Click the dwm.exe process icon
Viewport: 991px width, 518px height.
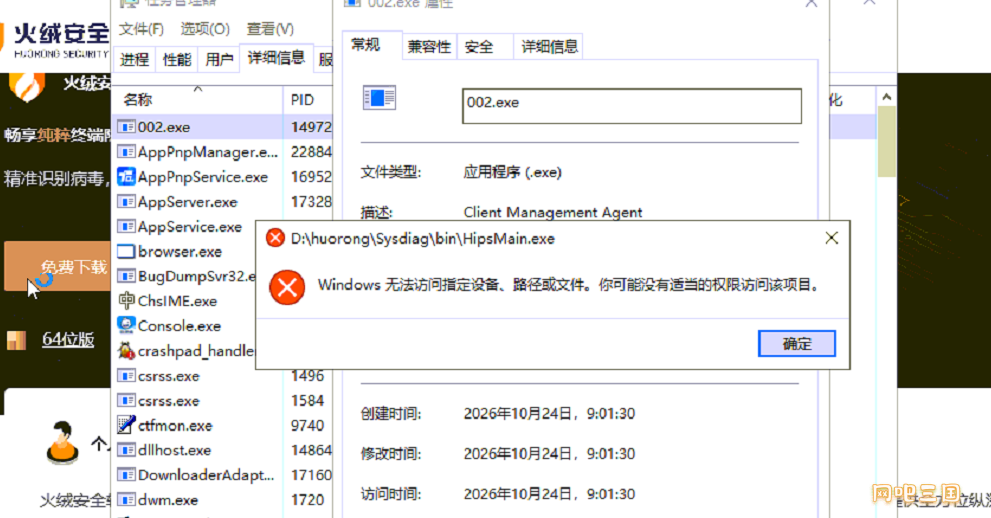[x=126, y=500]
